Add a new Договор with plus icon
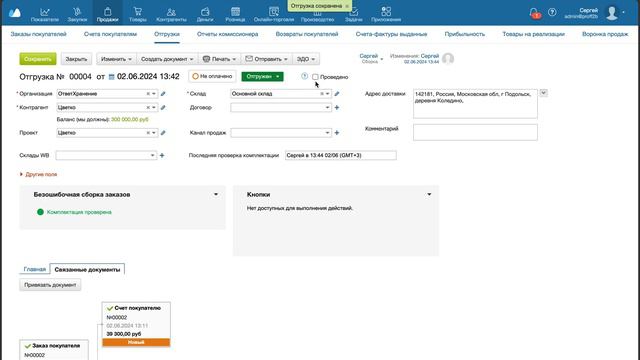The image size is (640, 360). 337,107
